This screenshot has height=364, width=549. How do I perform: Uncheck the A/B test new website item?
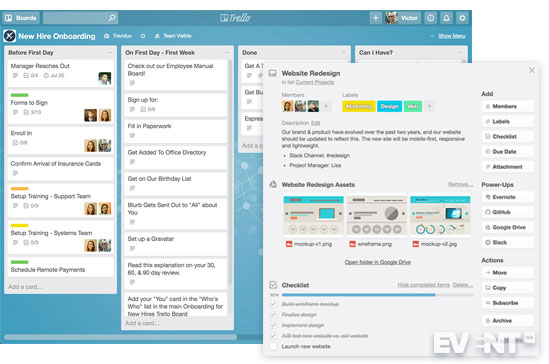(273, 336)
